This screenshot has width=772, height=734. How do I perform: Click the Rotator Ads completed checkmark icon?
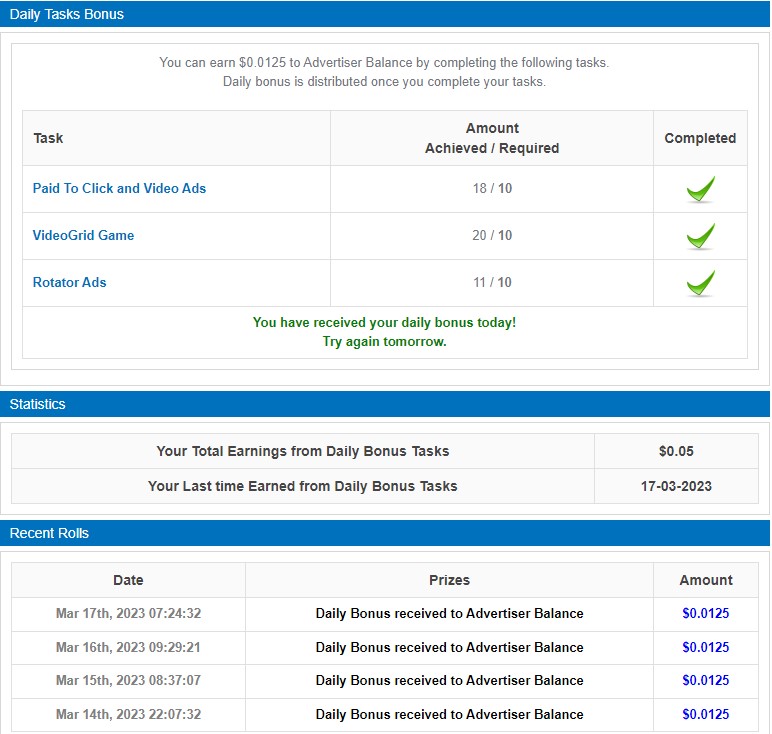(x=700, y=283)
